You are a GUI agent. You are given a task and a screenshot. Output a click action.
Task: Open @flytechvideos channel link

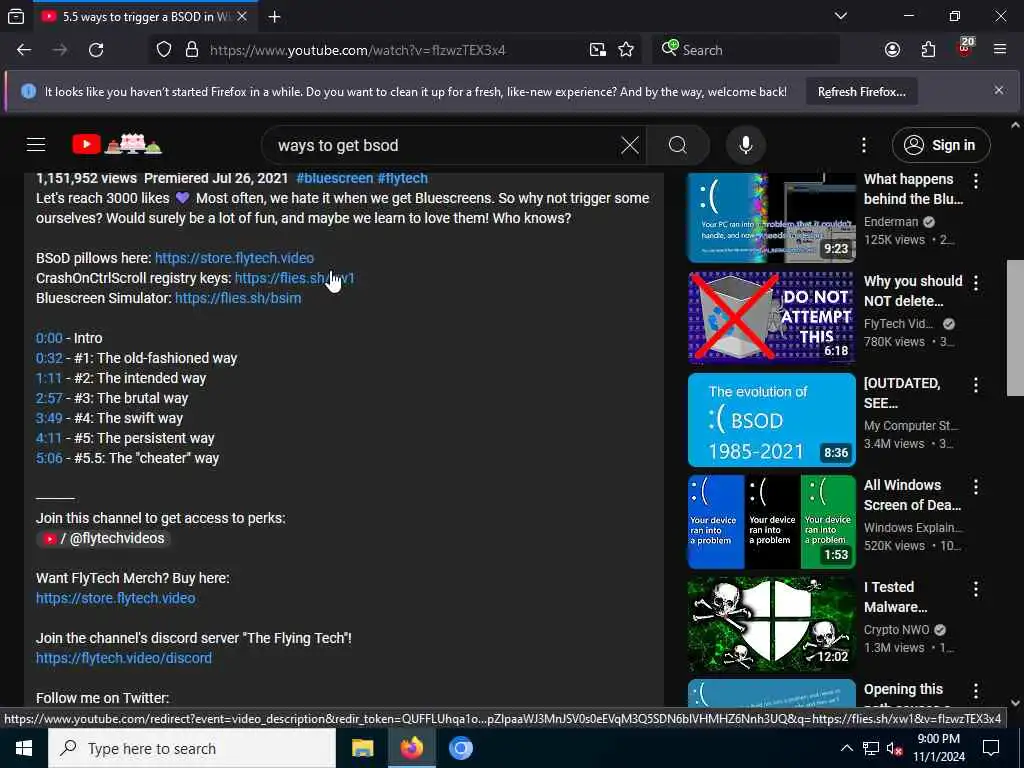pos(103,539)
